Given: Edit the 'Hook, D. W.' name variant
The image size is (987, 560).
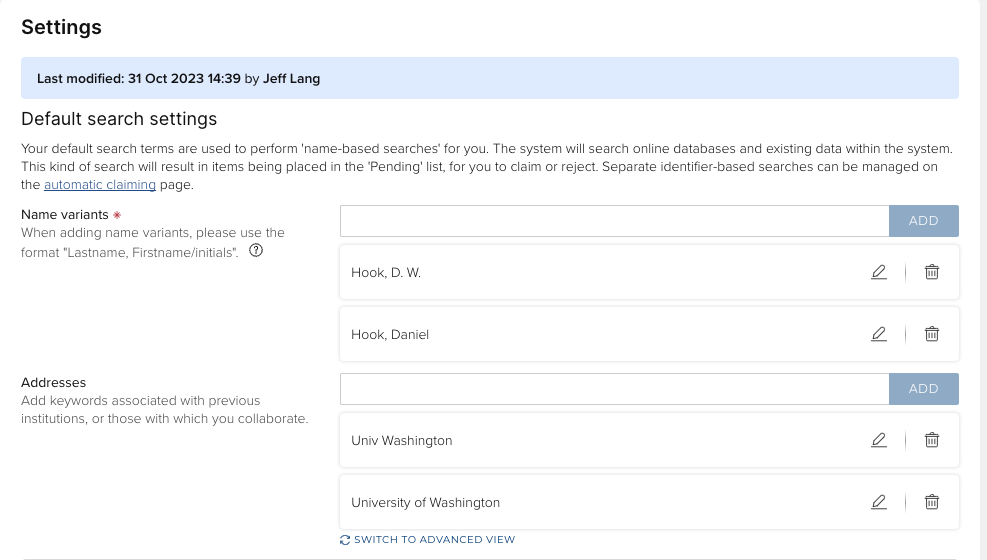Looking at the screenshot, I should pos(879,272).
